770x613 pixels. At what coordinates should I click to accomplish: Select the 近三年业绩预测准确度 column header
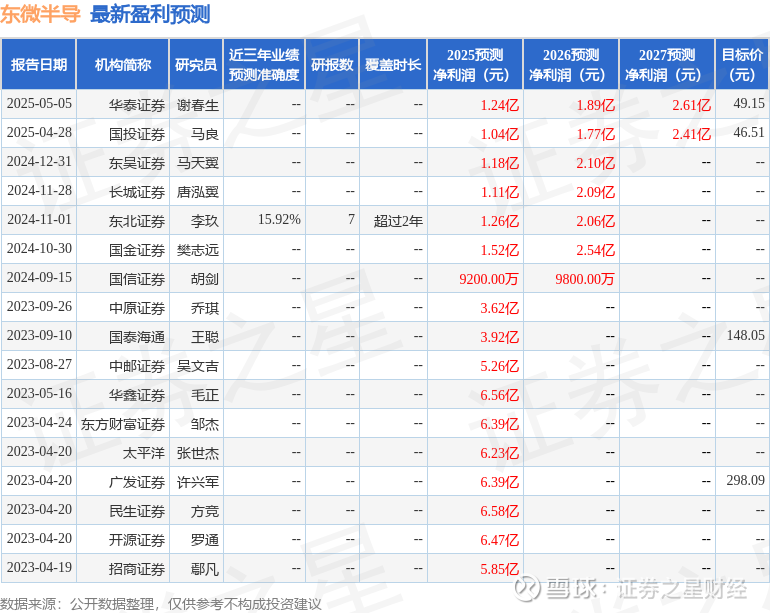click(x=264, y=64)
